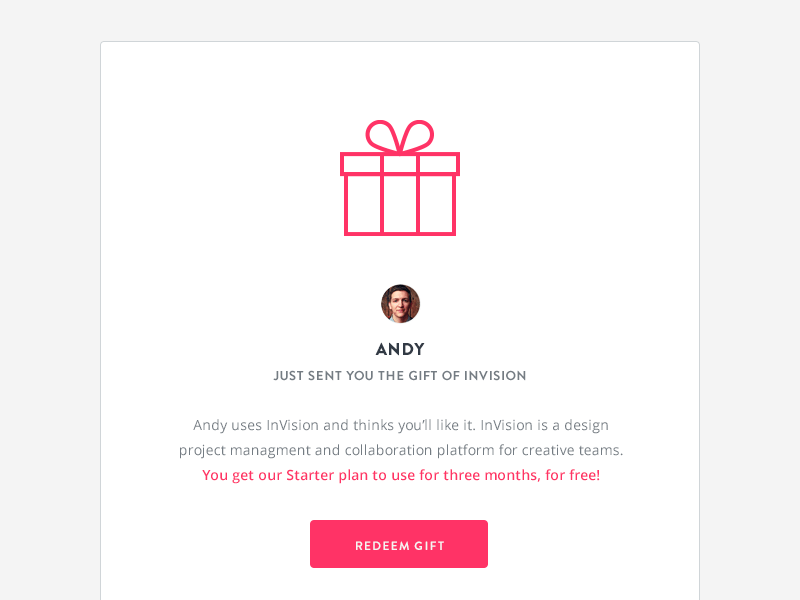Click the word 'Starter' in the offer line
Viewport: 800px width, 600px height.
tap(310, 475)
